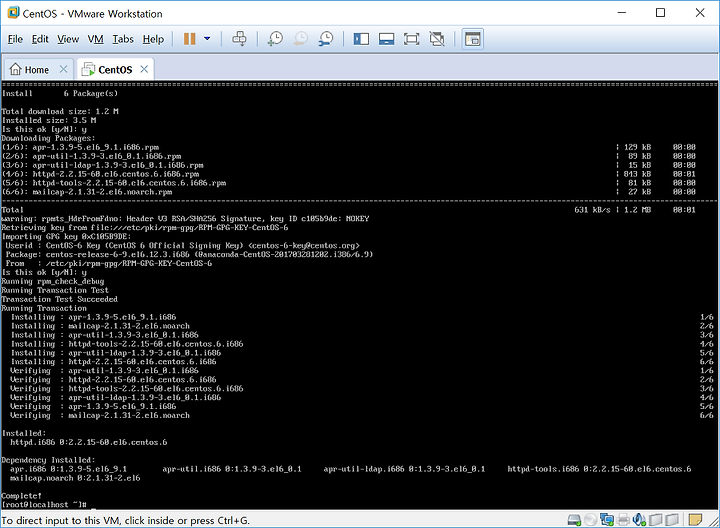The image size is (720, 528).
Task: Click the status bar hint about Ctrl+G
Action: pos(125,520)
